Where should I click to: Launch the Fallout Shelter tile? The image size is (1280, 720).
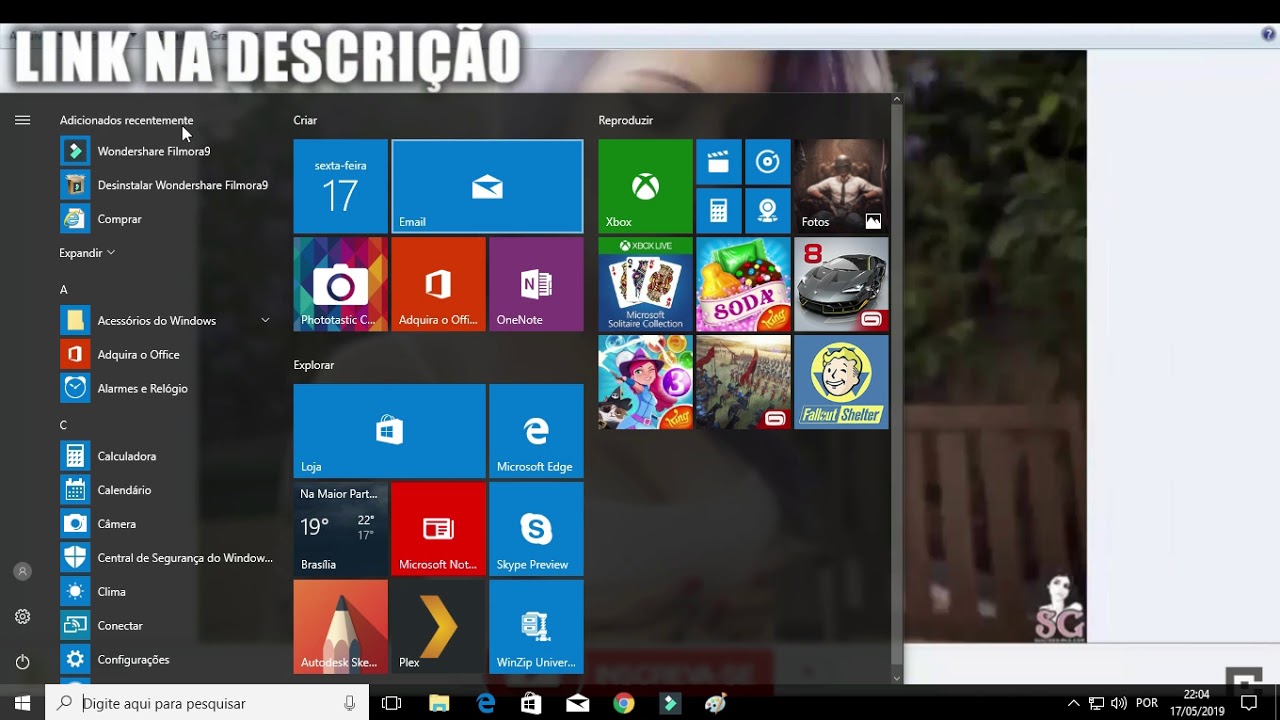pos(841,382)
